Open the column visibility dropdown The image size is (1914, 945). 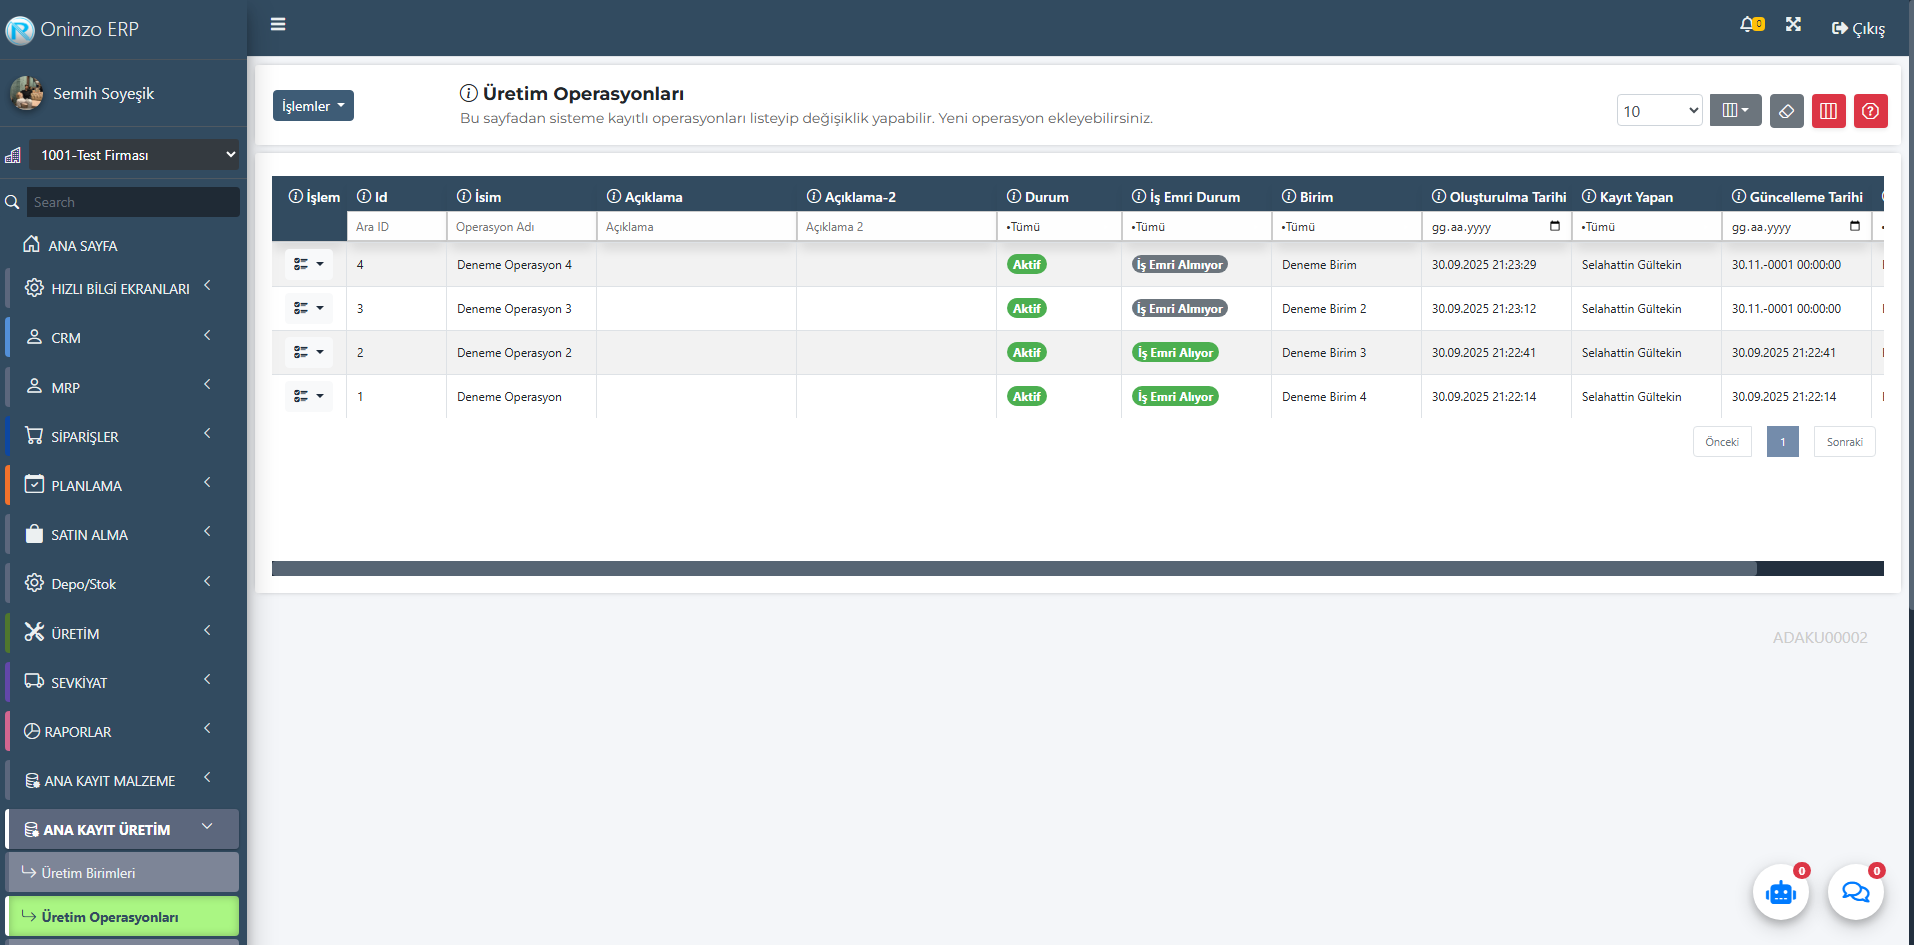1735,111
